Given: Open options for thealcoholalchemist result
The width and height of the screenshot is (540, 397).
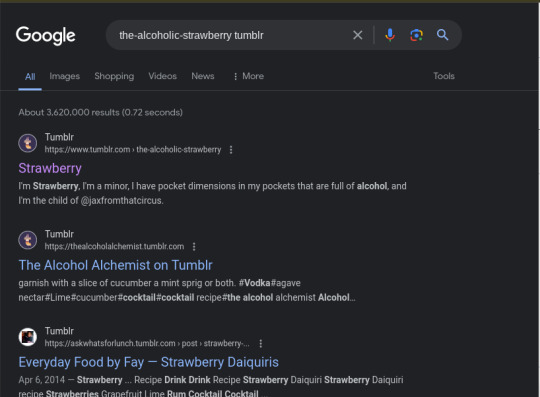Looking at the screenshot, I should point(194,247).
